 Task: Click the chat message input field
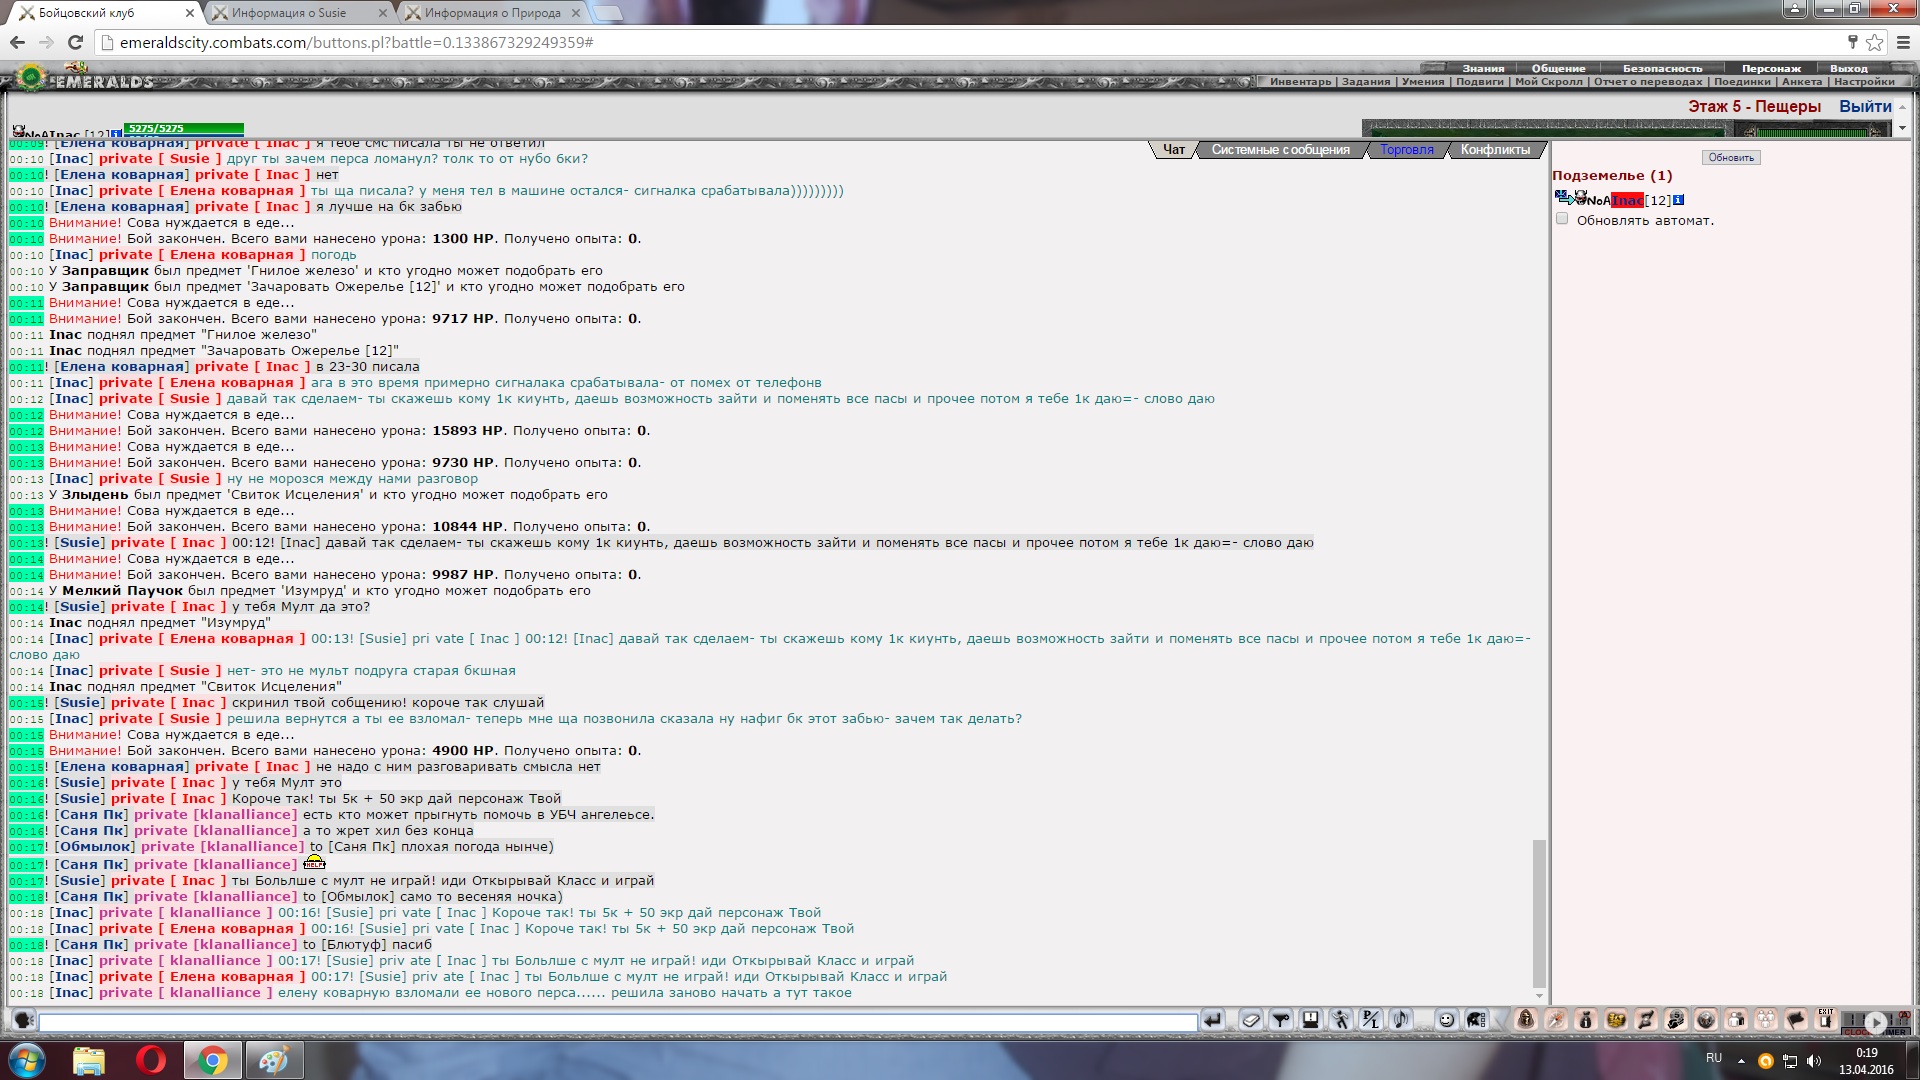617,1022
